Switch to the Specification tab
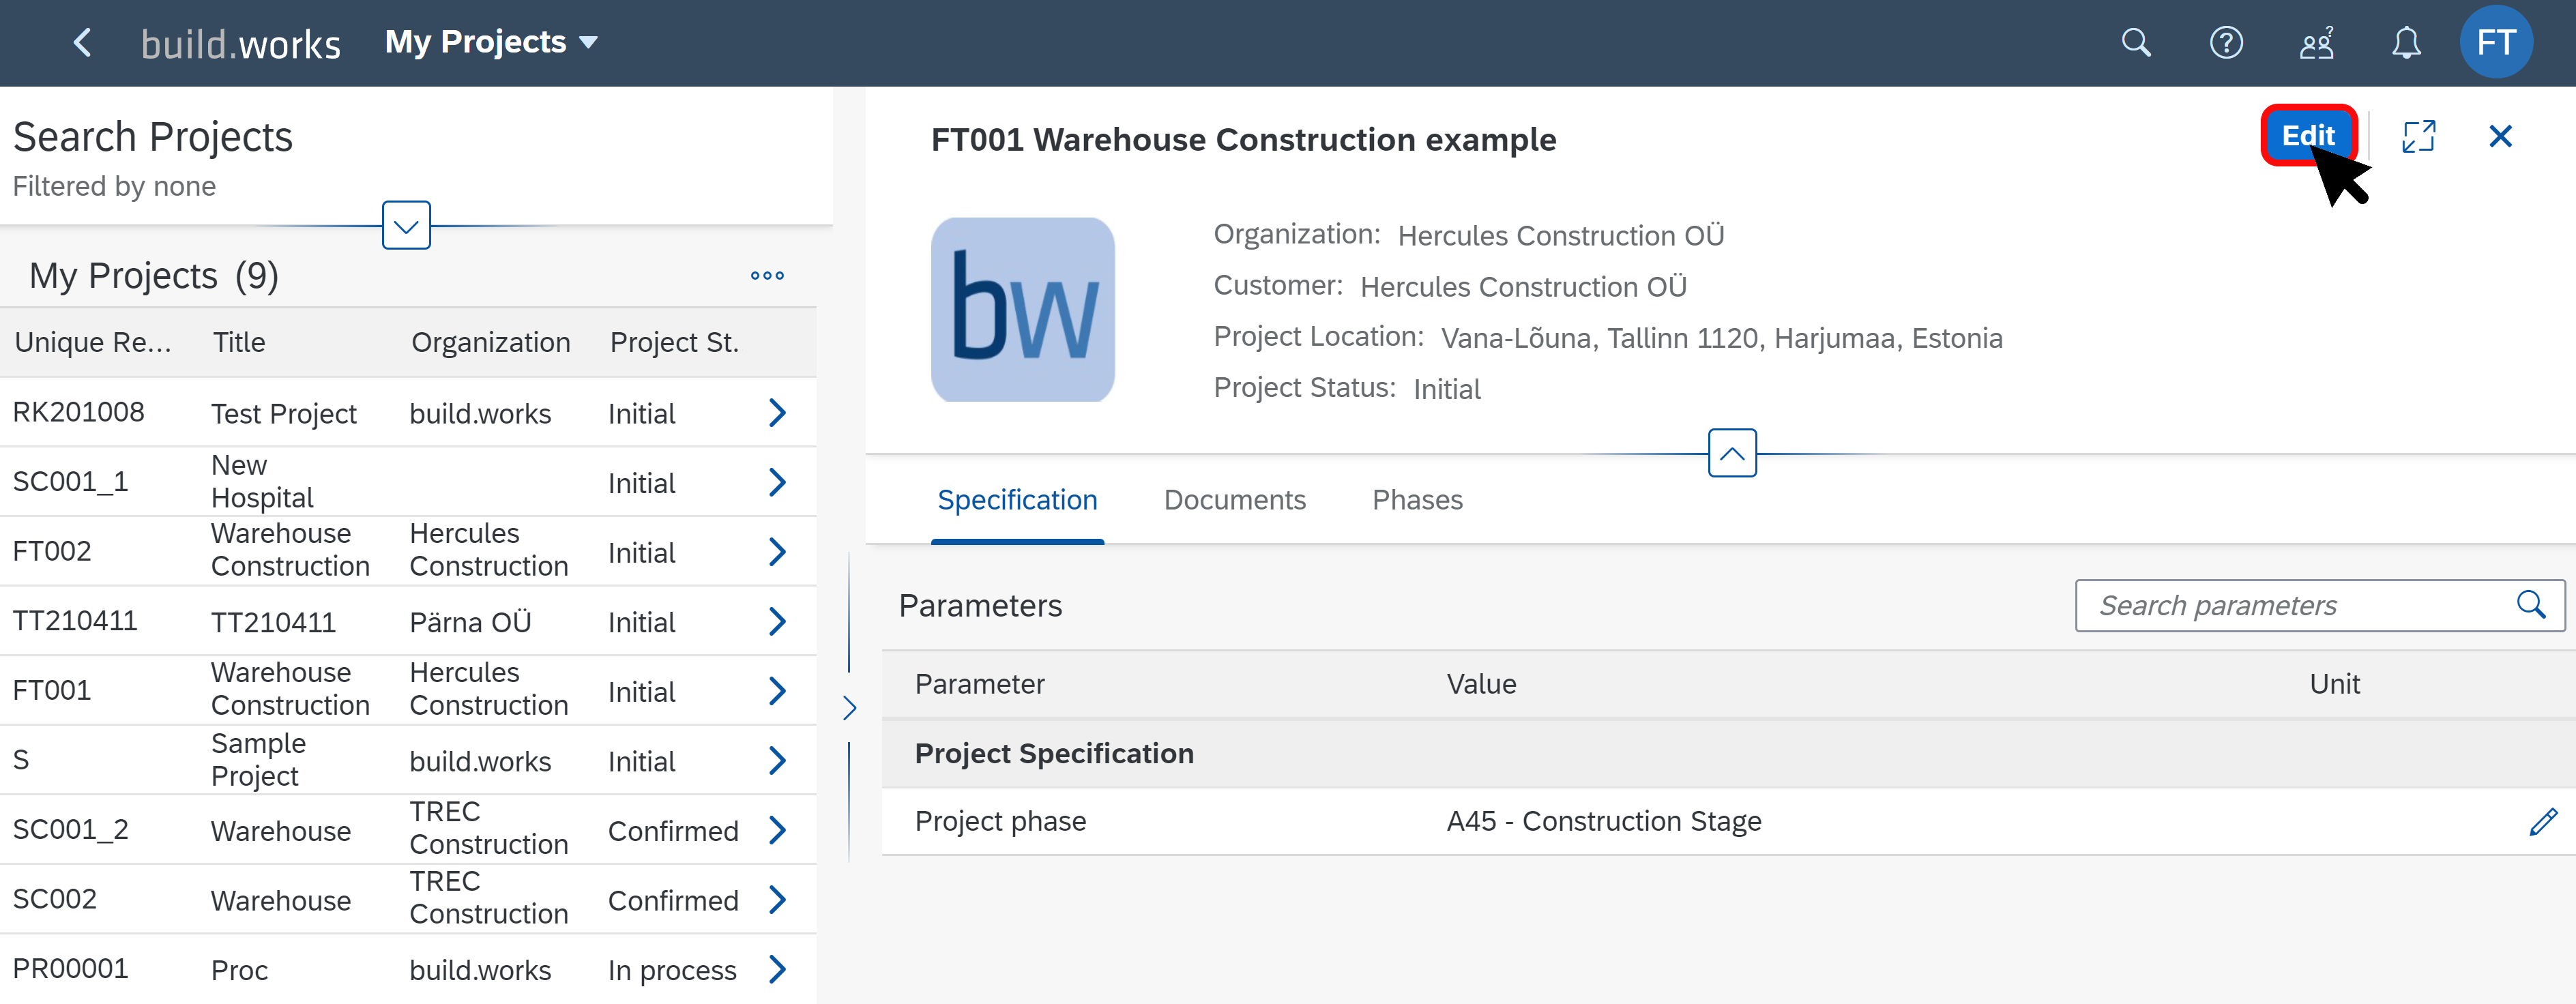Image resolution: width=2576 pixels, height=1004 pixels. click(x=1017, y=500)
